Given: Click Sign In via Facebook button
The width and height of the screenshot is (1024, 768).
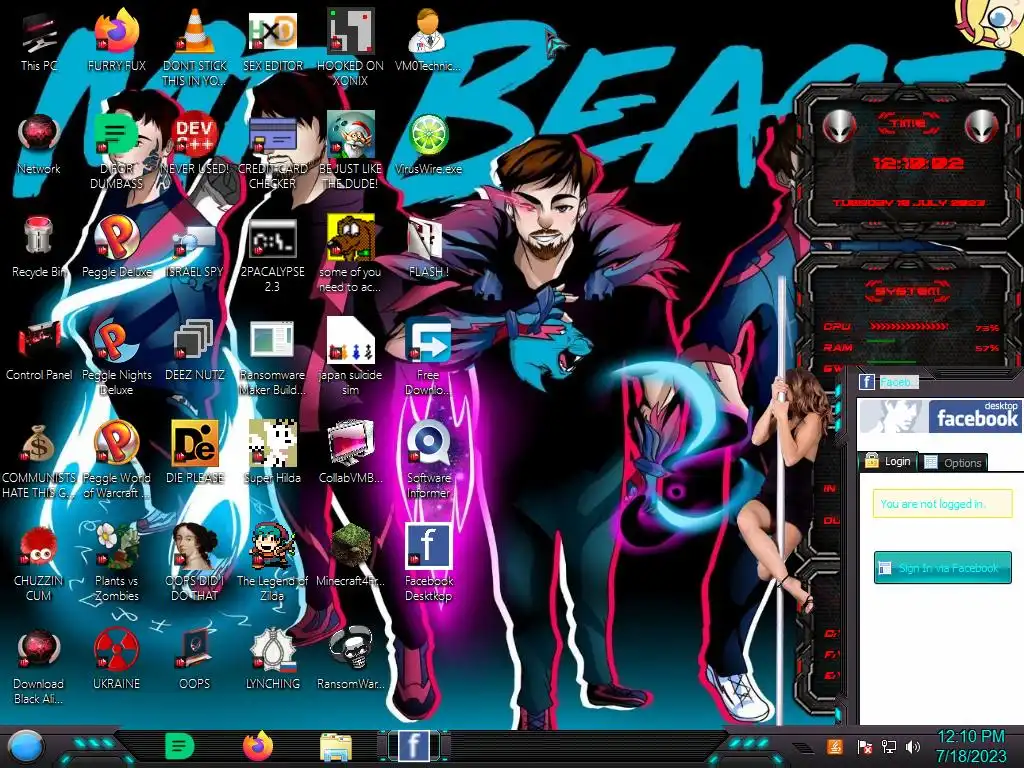Looking at the screenshot, I should pos(942,568).
